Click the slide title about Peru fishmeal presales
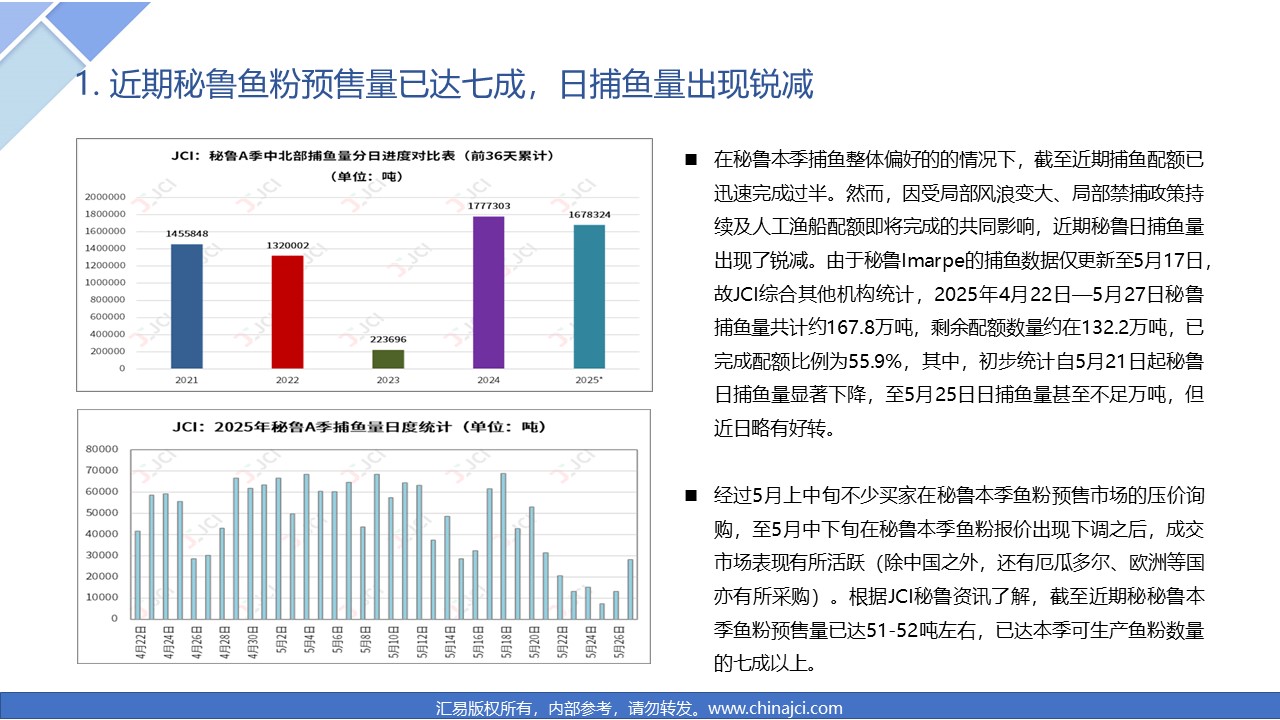The image size is (1280, 720). 445,85
